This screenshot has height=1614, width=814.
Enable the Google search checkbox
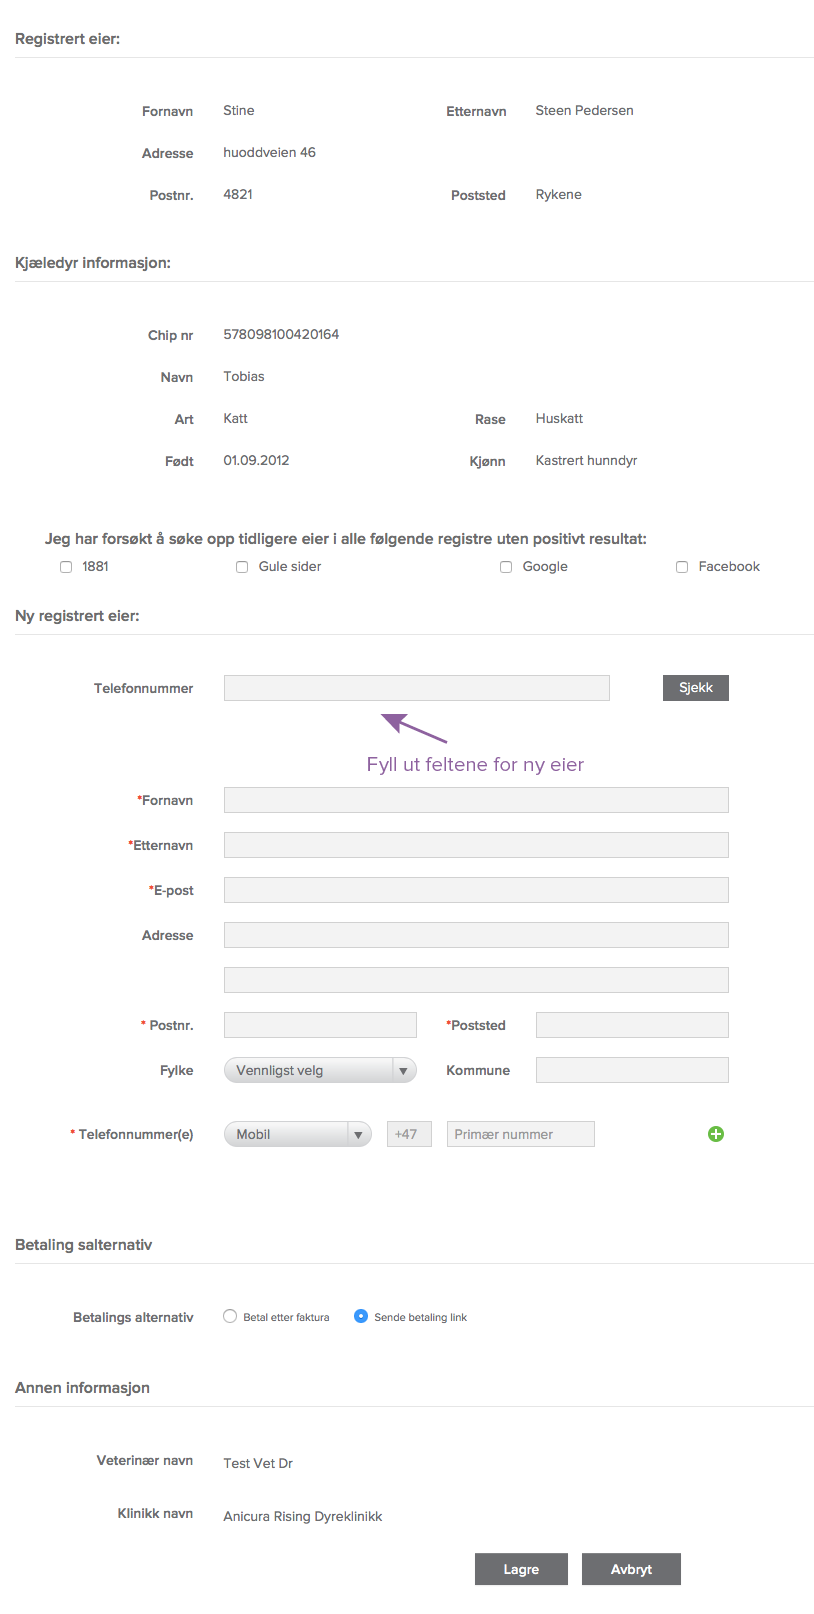click(x=506, y=567)
